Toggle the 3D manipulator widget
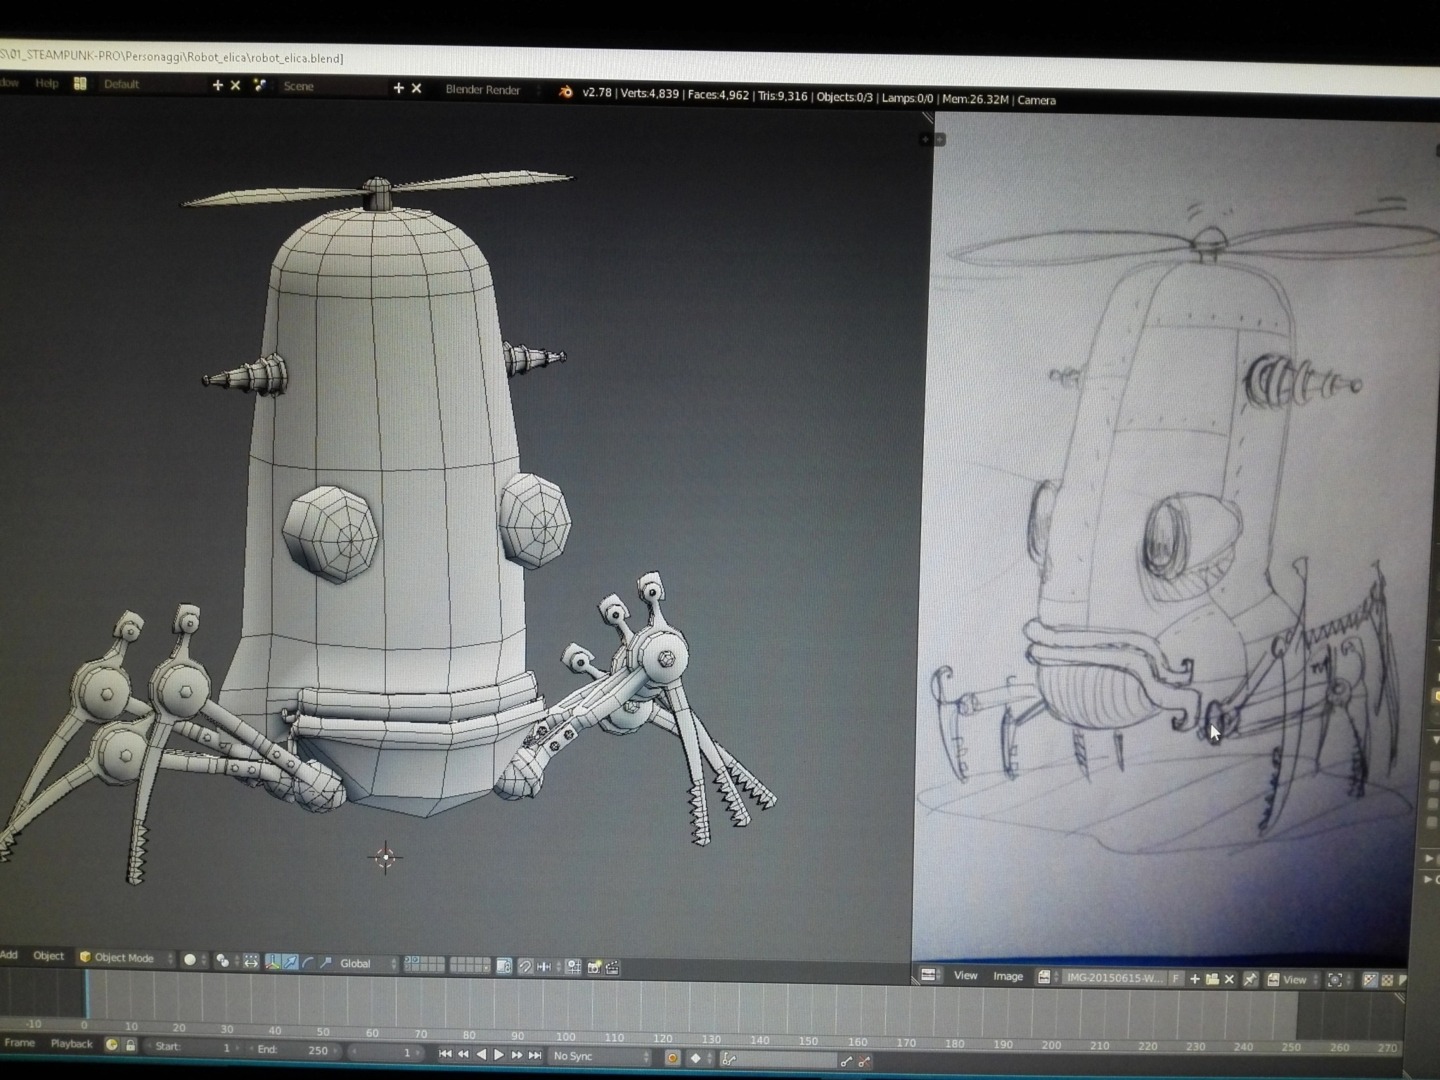1440x1080 pixels. pos(272,962)
